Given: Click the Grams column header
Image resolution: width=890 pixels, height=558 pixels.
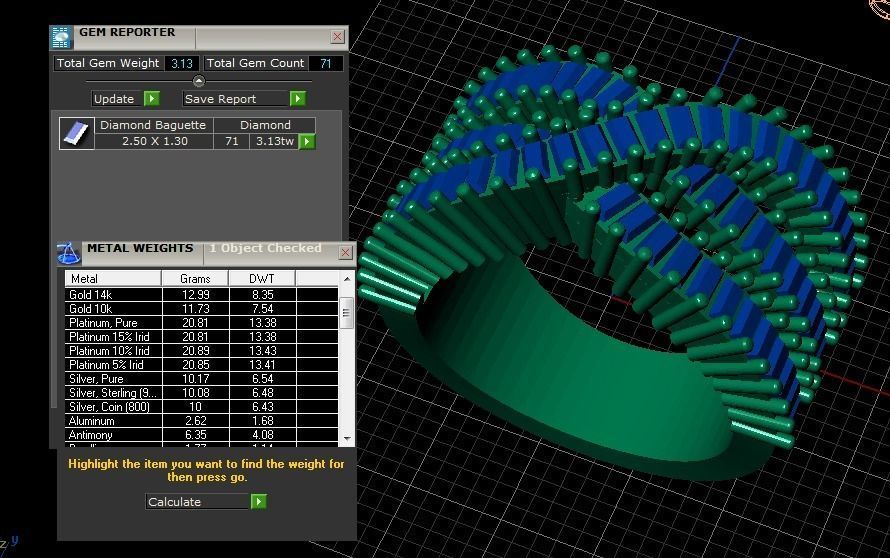Looking at the screenshot, I should 195,278.
